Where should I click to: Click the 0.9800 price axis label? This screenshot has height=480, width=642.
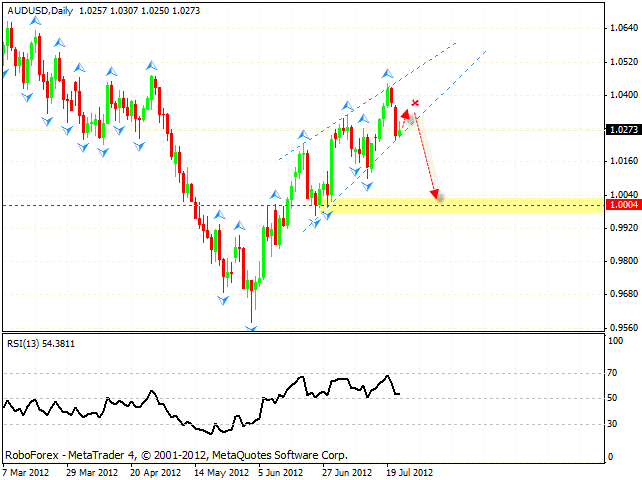[624, 261]
